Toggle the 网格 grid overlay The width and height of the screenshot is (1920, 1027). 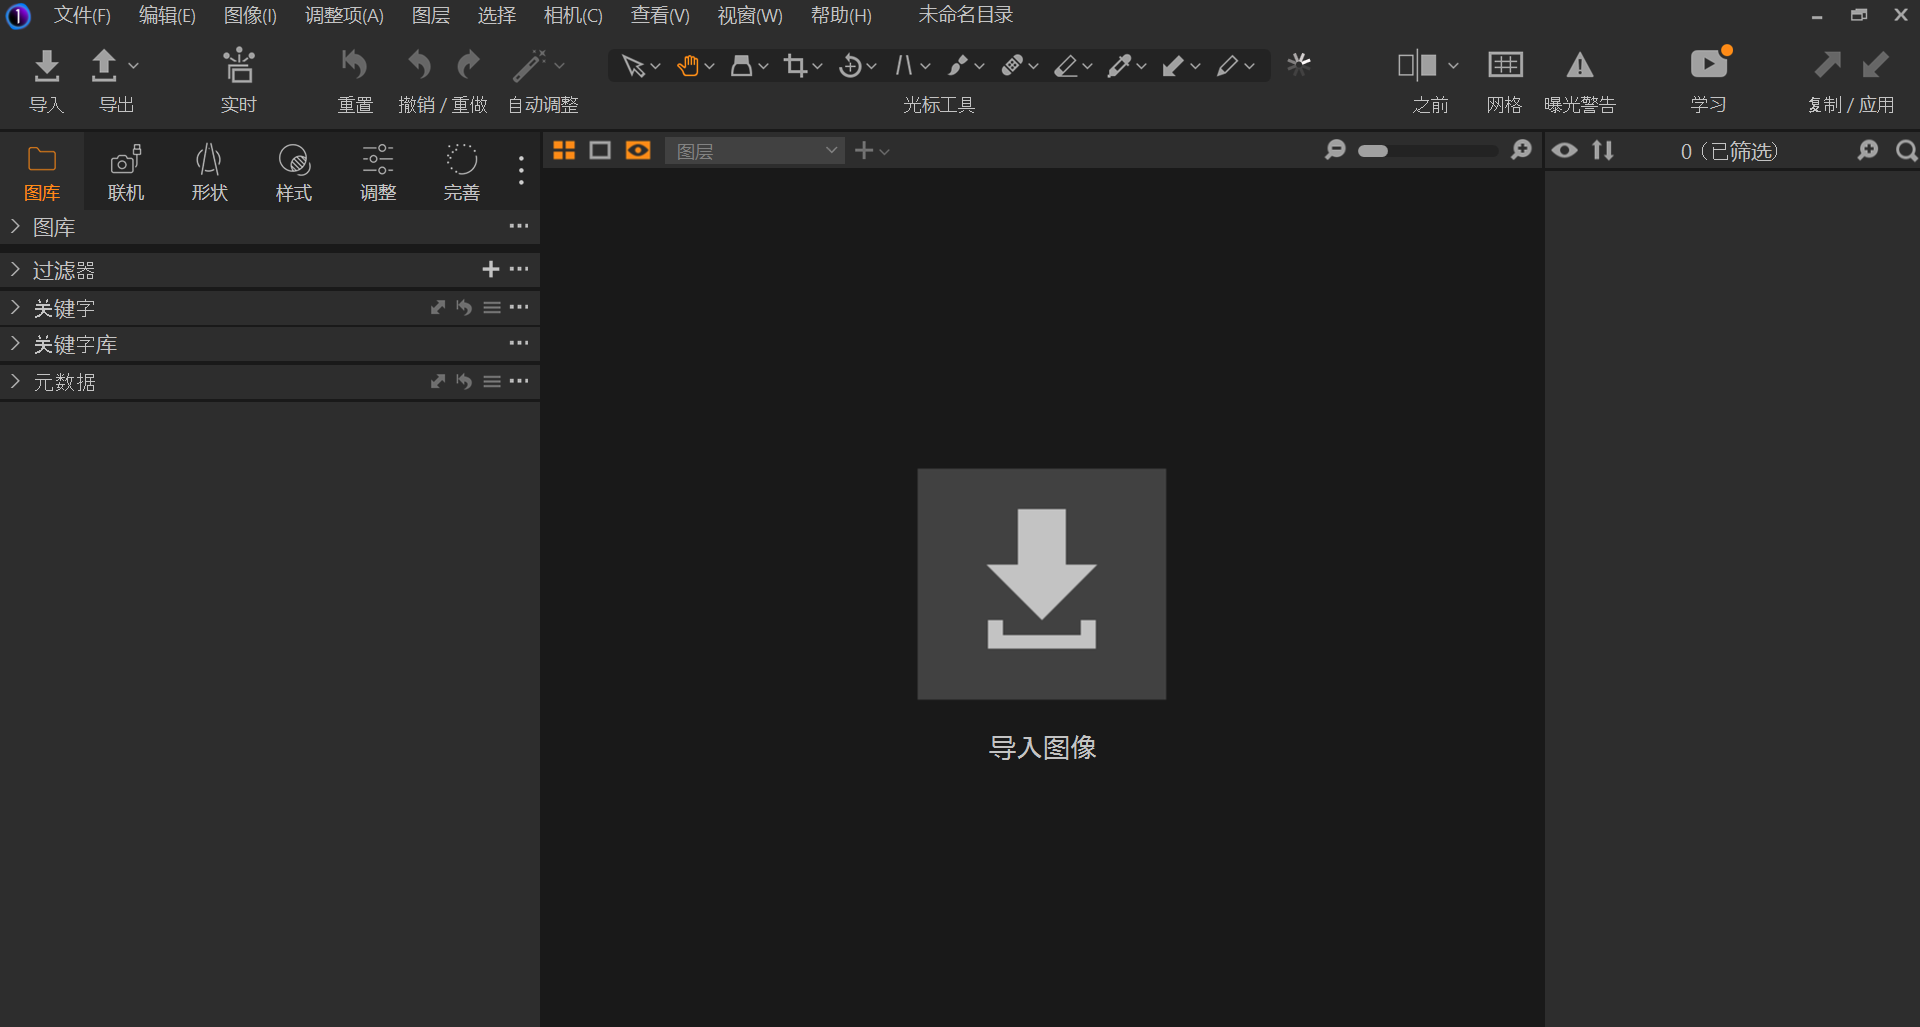pyautogui.click(x=1505, y=66)
